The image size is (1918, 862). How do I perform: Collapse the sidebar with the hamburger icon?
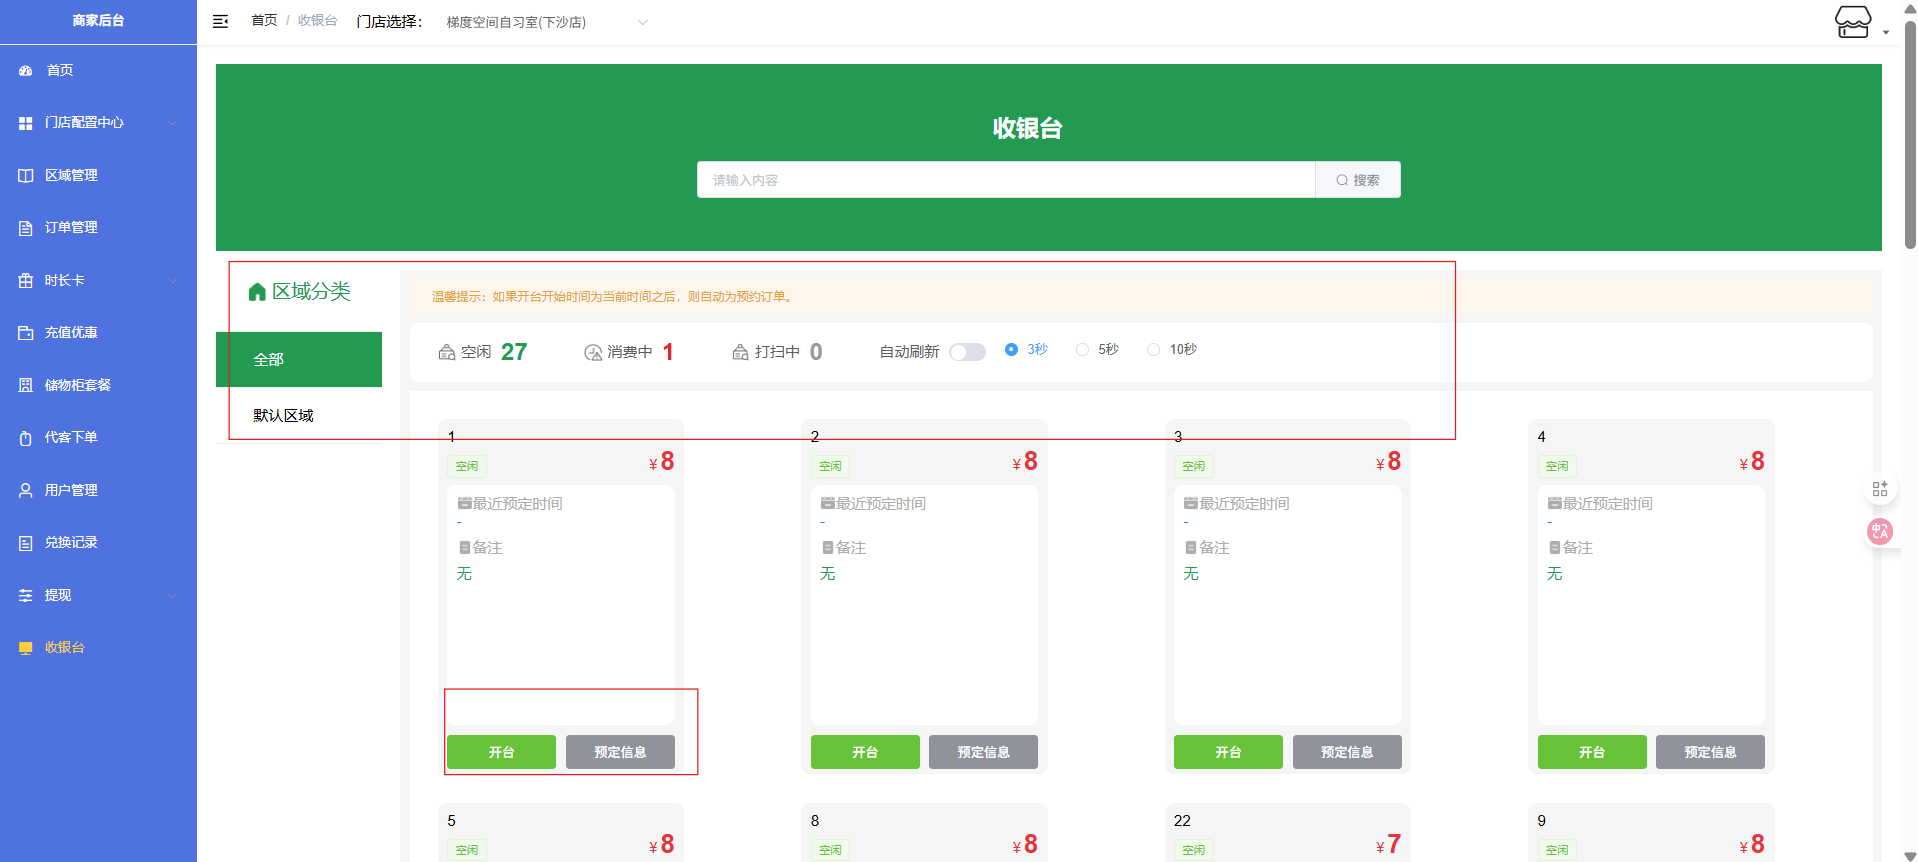pyautogui.click(x=221, y=21)
